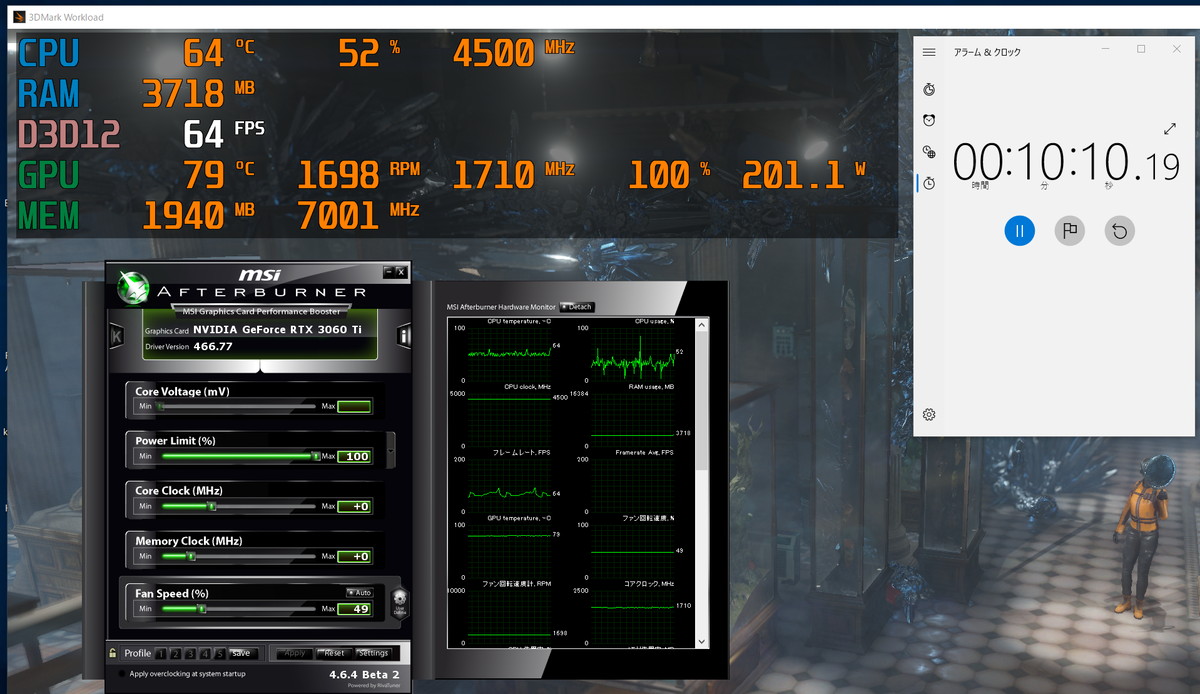Minimize the Alarms & Clock window

click(x=1106, y=49)
